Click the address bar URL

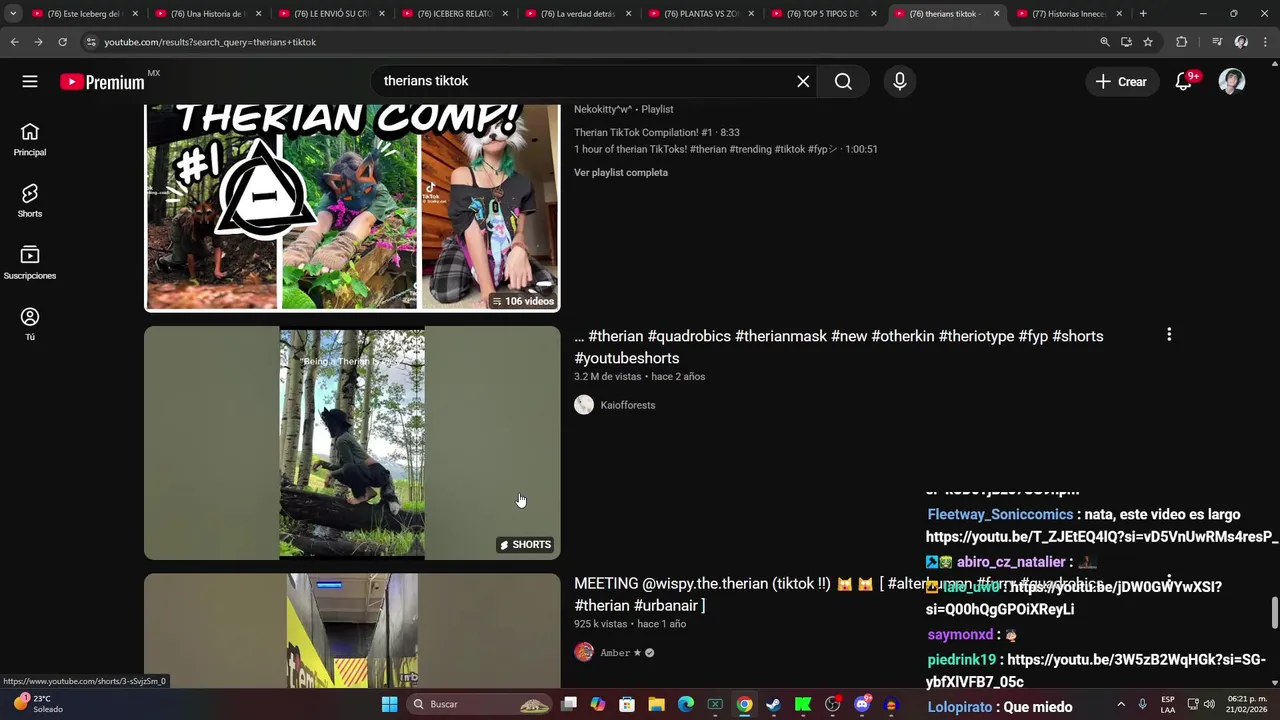(210, 42)
